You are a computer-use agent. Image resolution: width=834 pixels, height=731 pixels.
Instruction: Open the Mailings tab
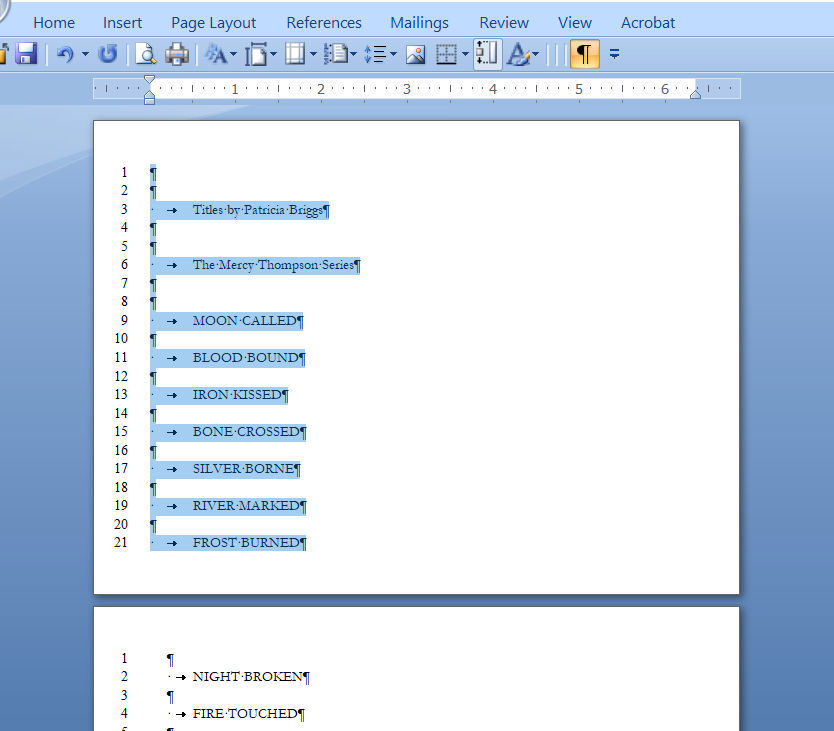point(420,23)
